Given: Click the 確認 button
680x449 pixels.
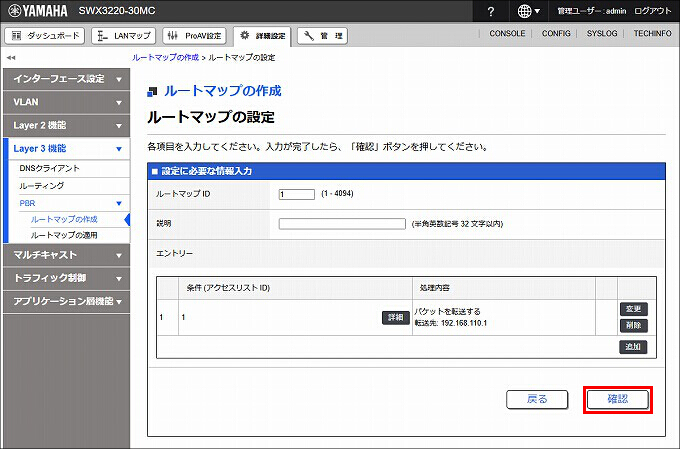Looking at the screenshot, I should pos(618,399).
